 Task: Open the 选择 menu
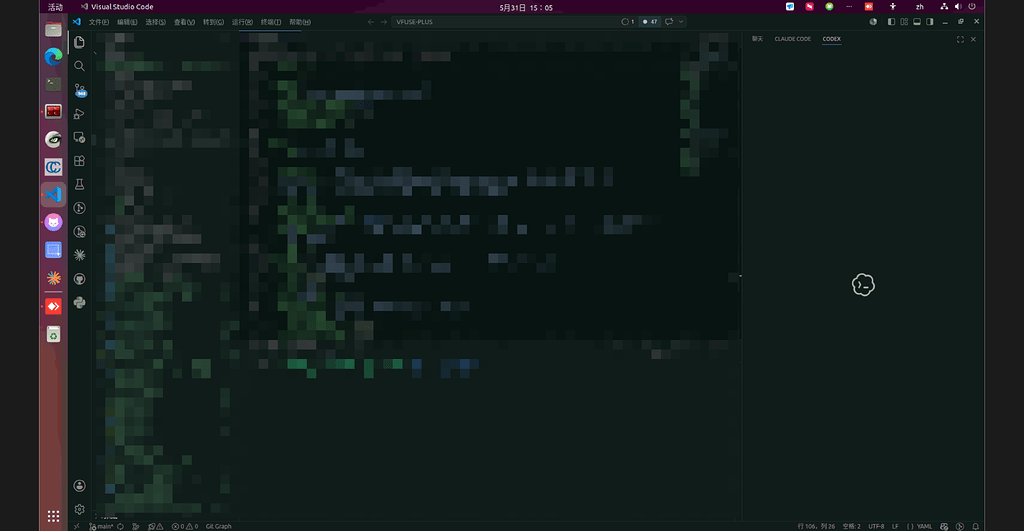pos(155,22)
